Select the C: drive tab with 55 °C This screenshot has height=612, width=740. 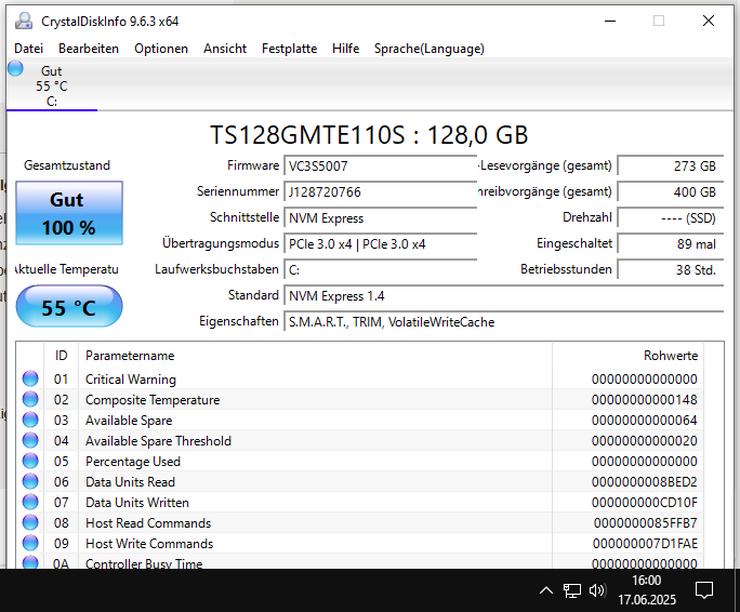point(51,86)
